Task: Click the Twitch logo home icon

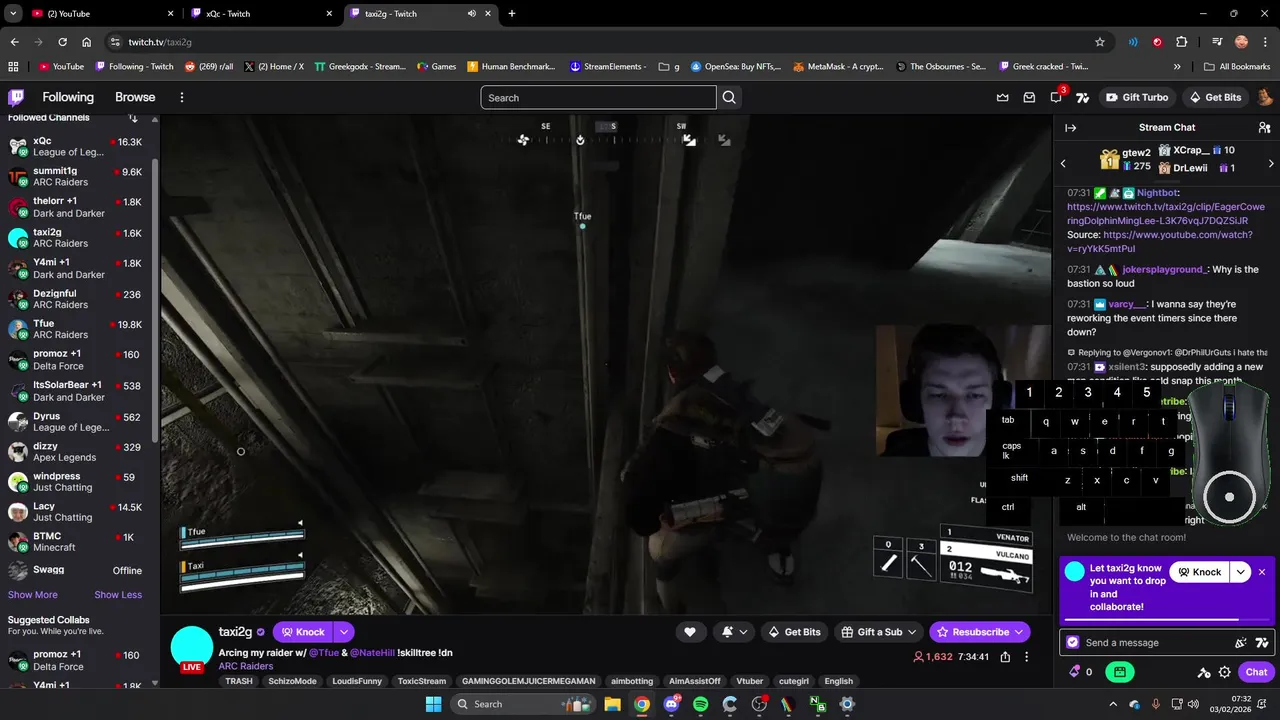Action: click(16, 97)
